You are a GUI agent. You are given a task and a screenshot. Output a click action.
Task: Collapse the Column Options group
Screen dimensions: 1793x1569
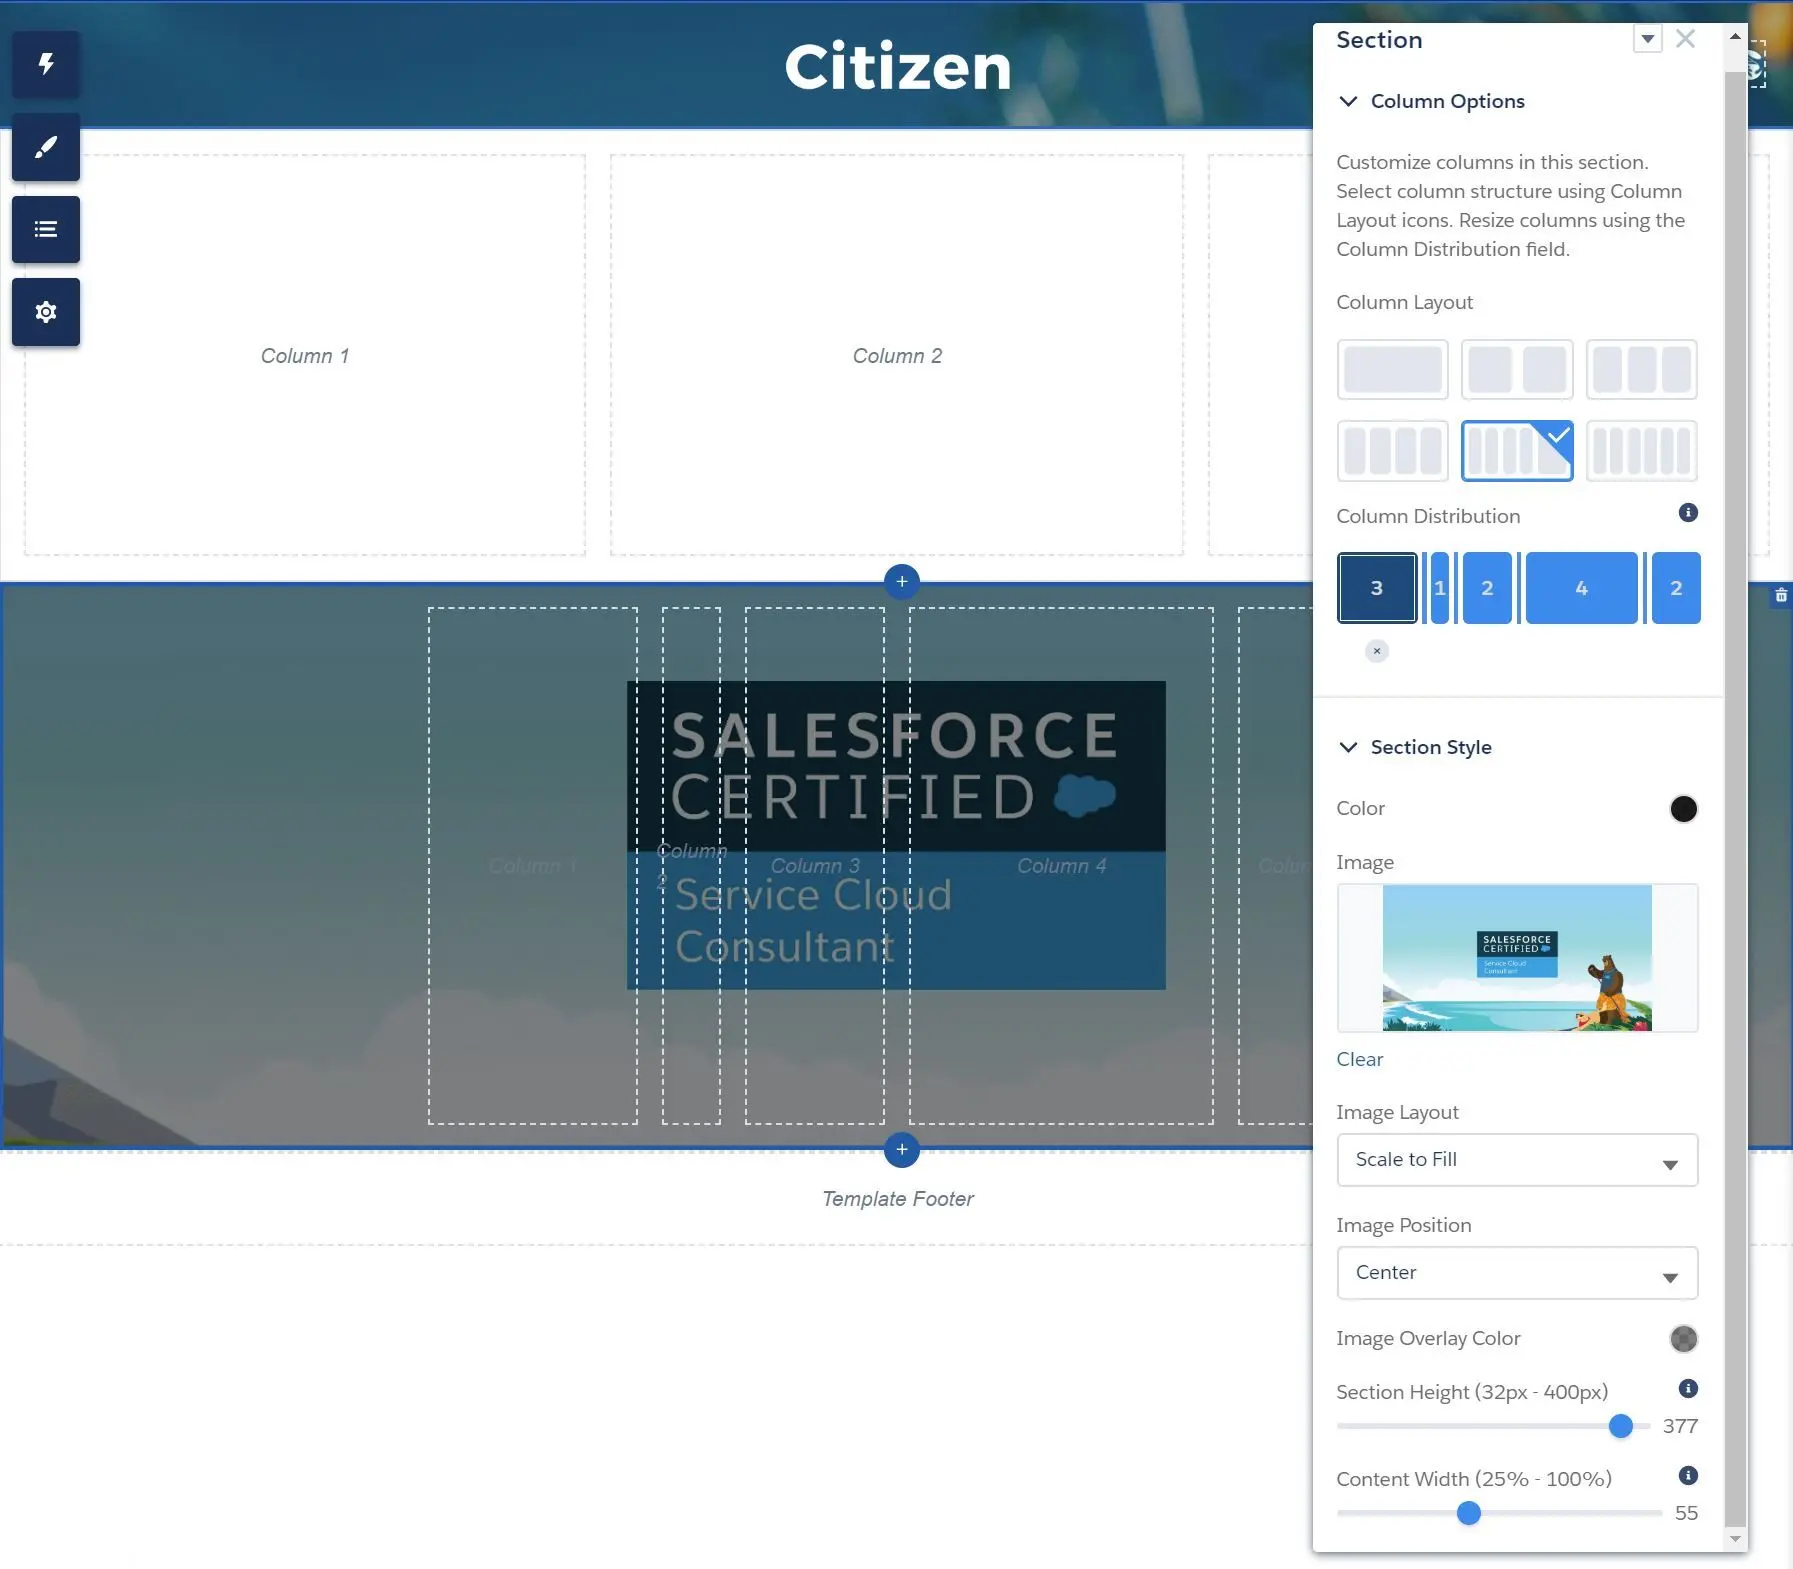(1348, 101)
